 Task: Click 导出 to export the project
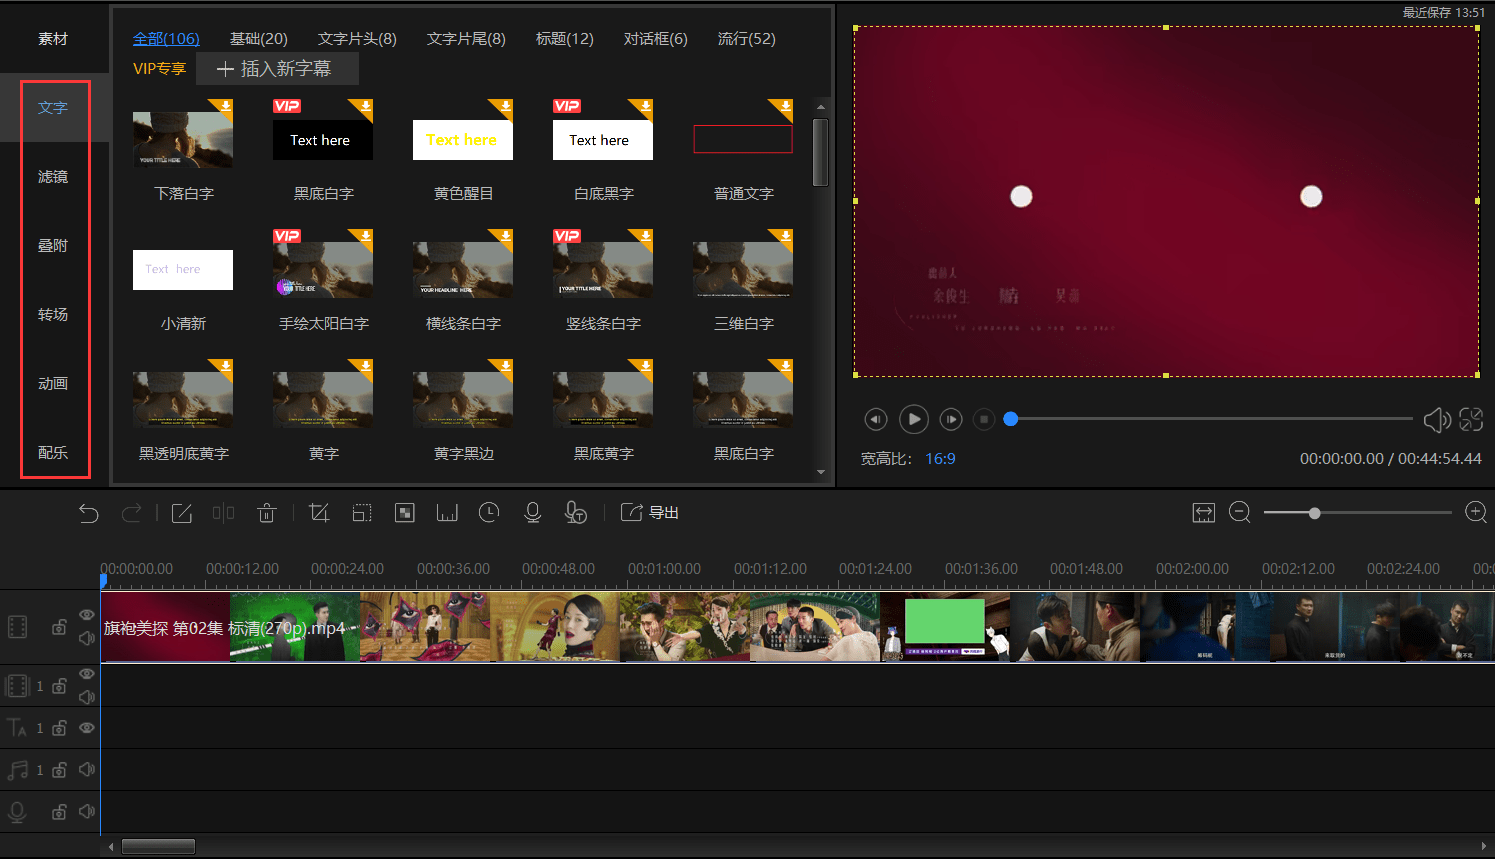point(650,513)
